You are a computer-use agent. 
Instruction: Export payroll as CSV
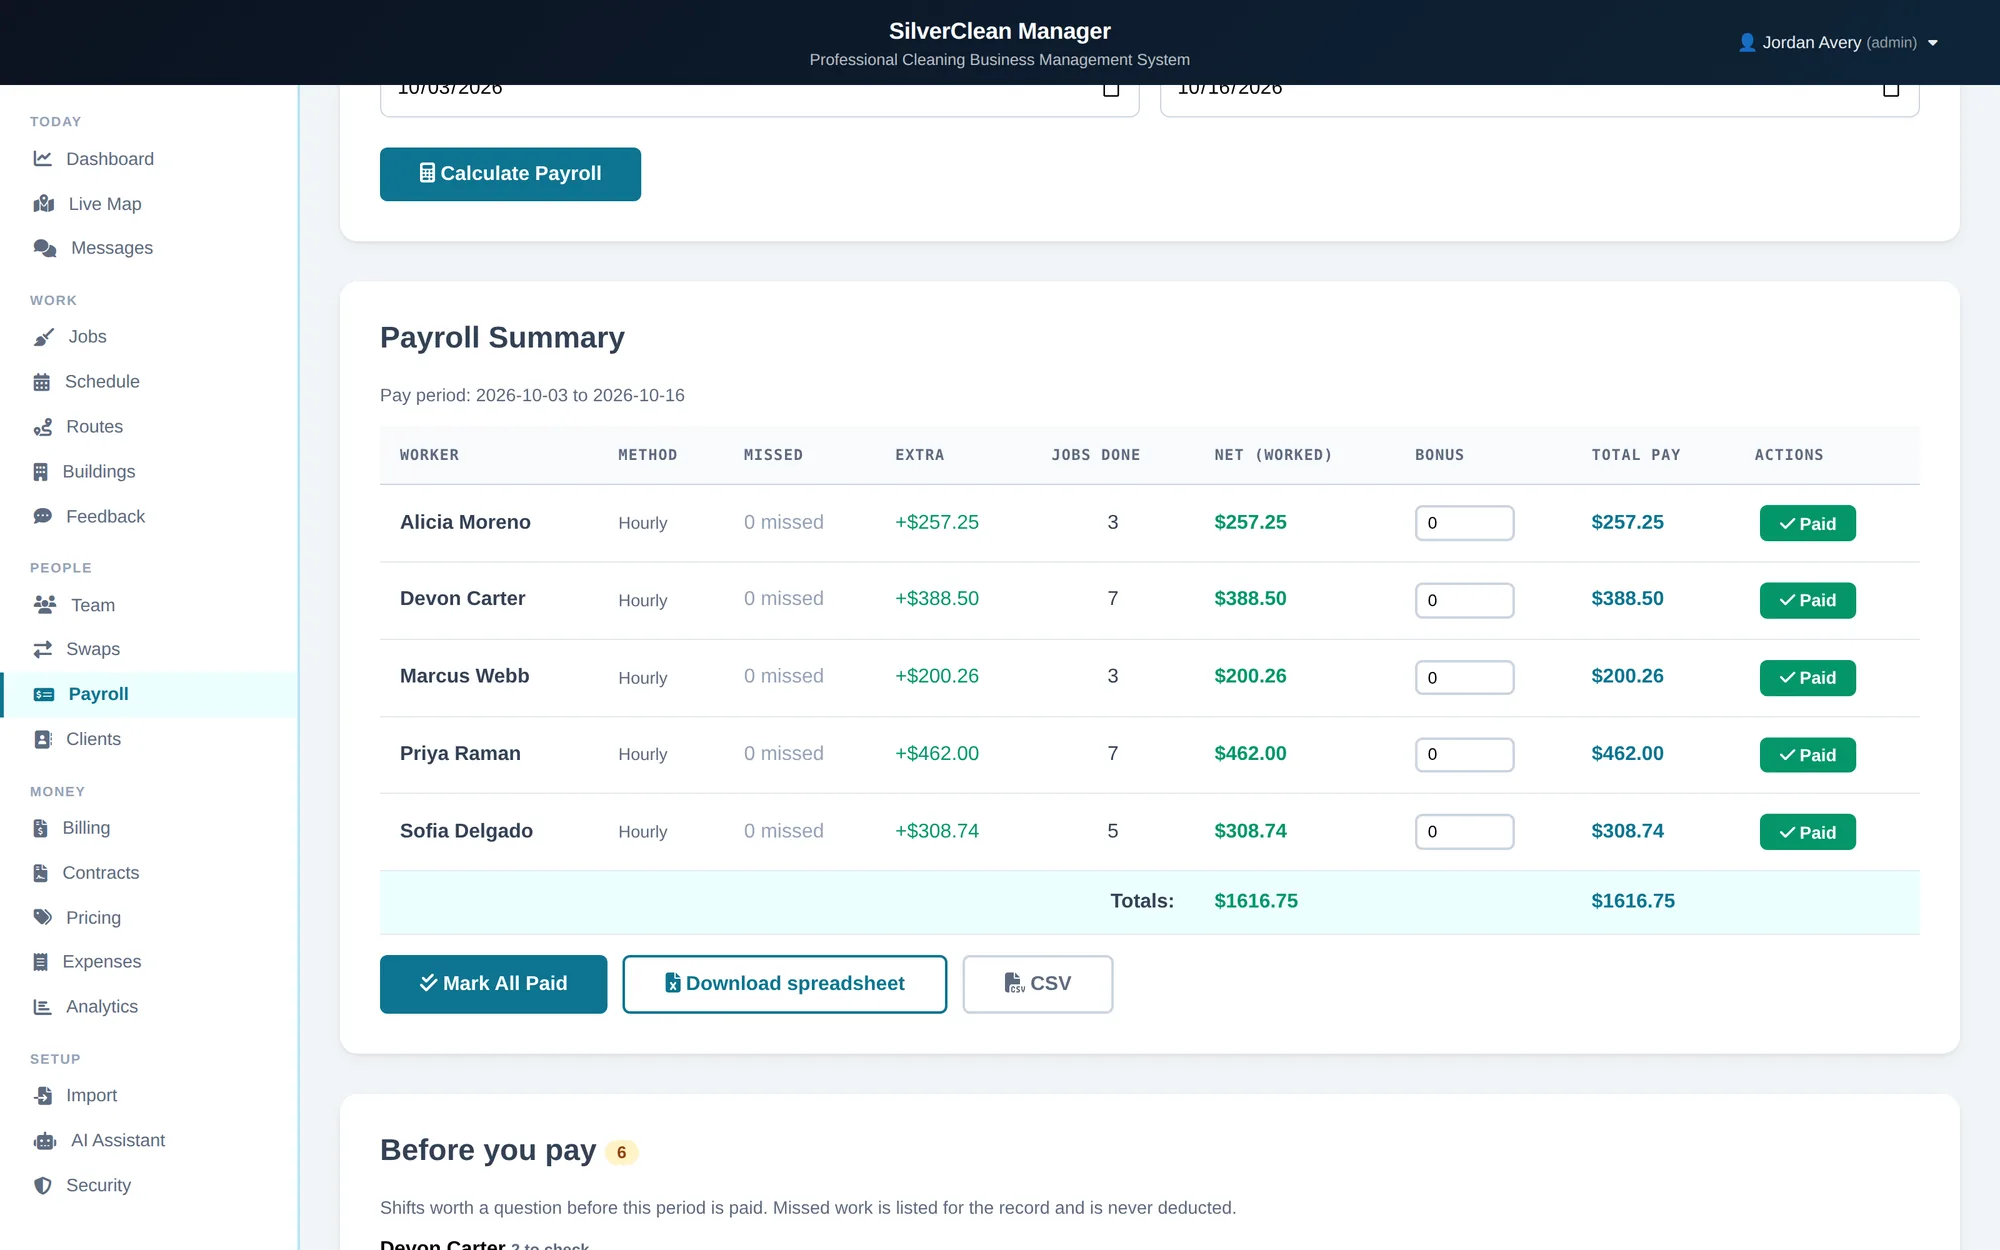(x=1037, y=984)
